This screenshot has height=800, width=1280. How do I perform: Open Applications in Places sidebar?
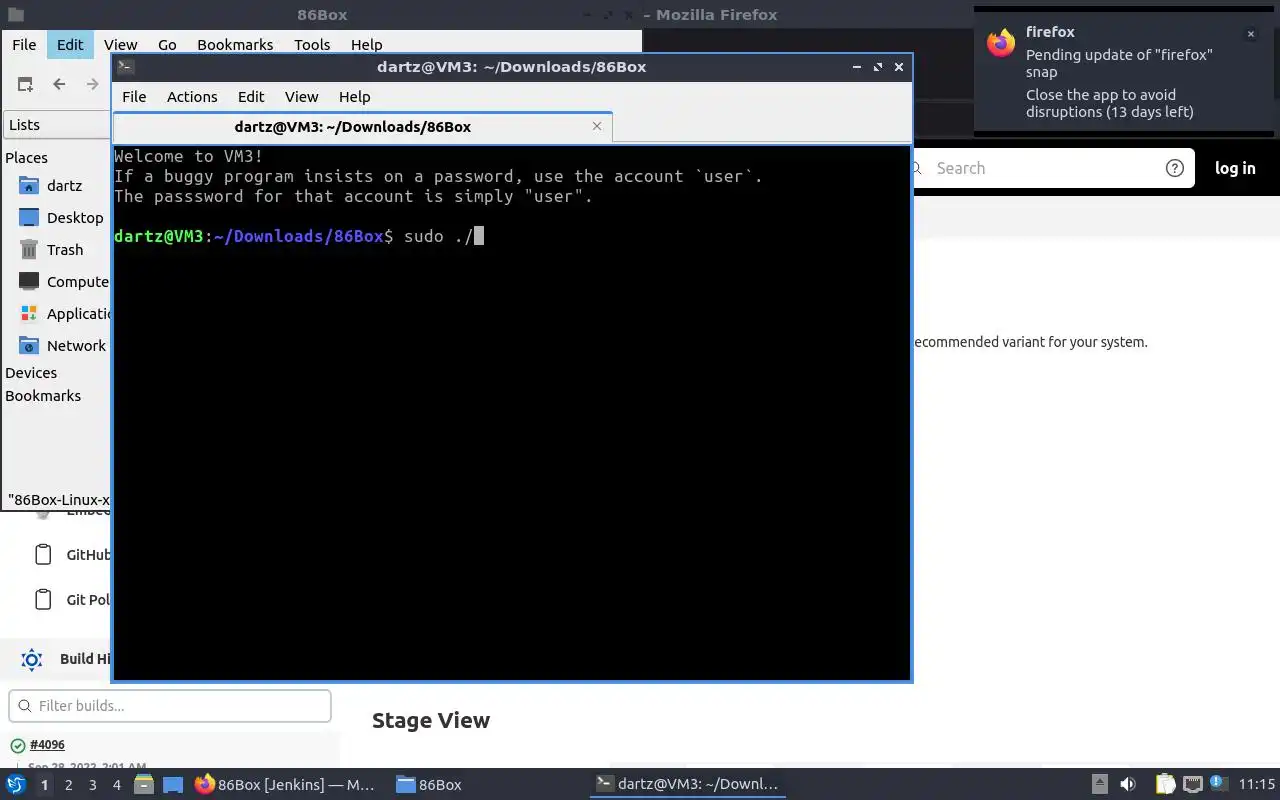pyautogui.click(x=64, y=314)
